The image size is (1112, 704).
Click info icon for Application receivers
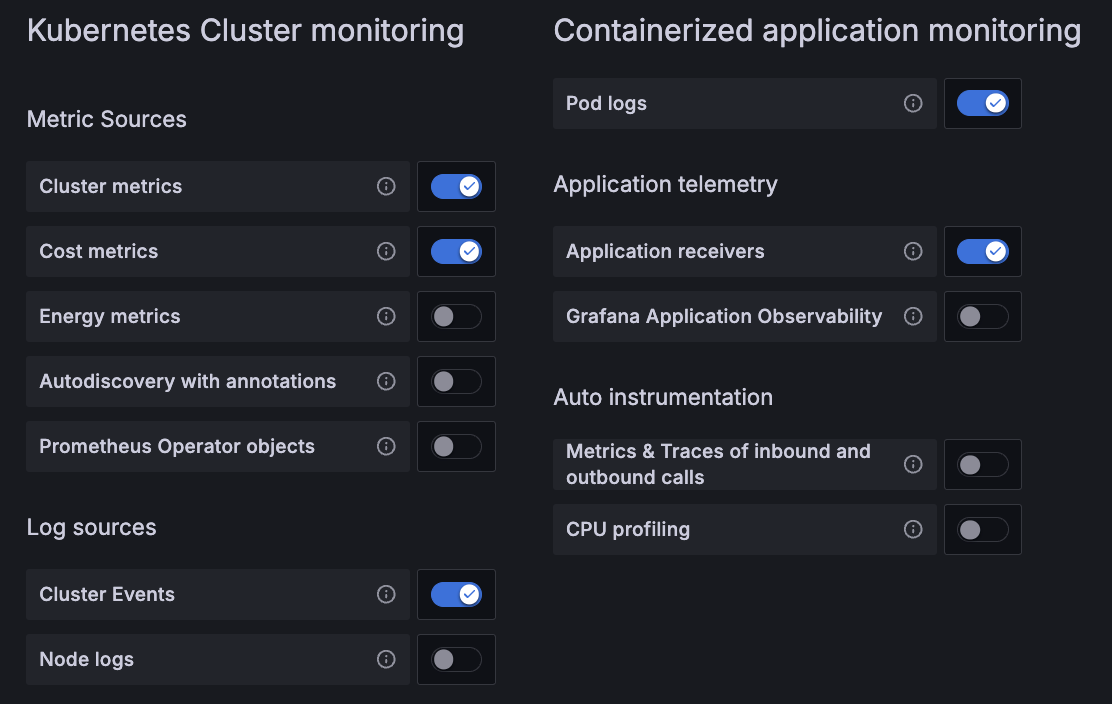913,251
